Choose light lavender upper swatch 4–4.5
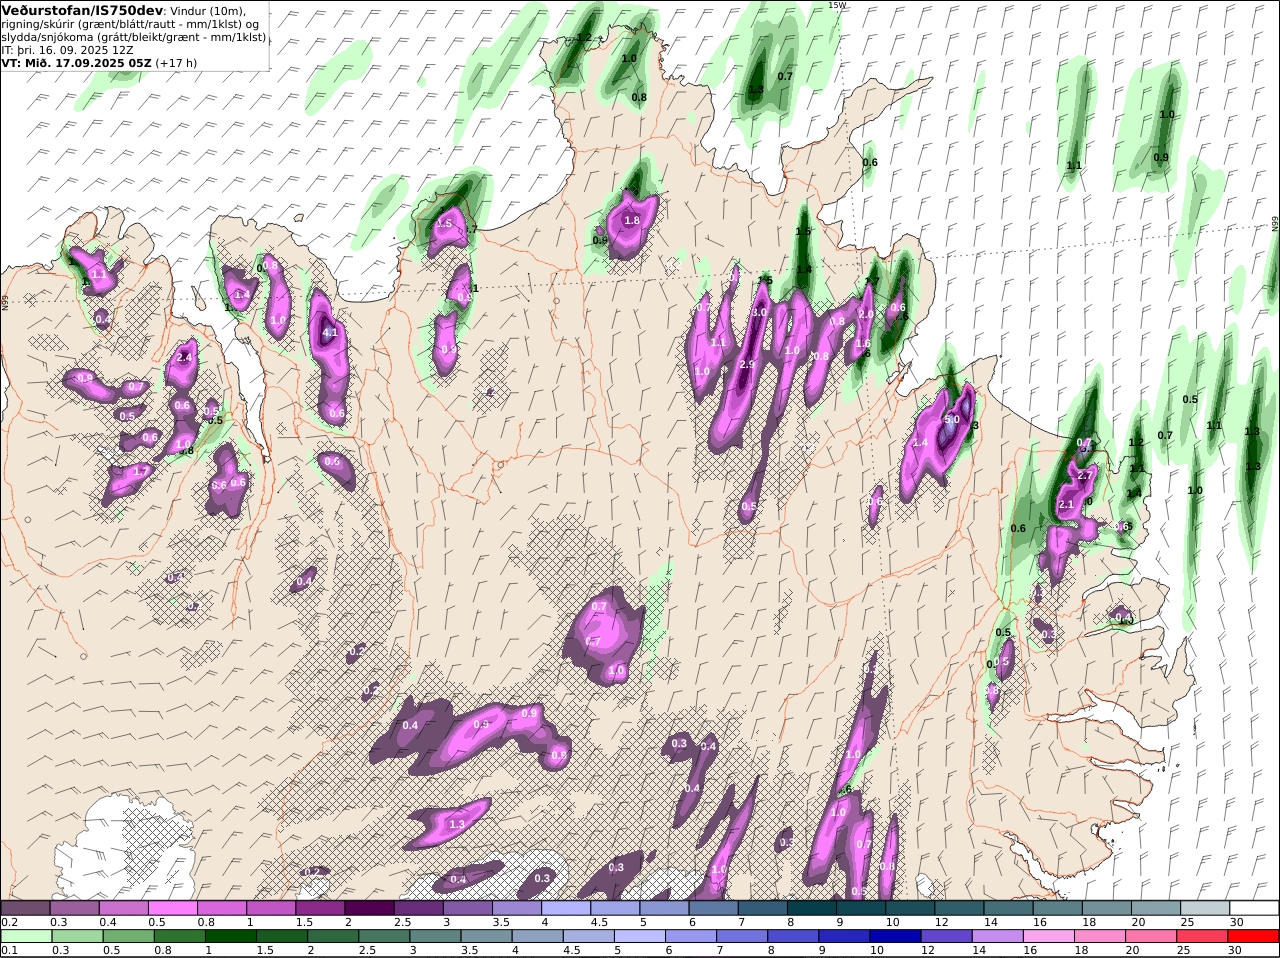1280x958 pixels. [x=567, y=908]
